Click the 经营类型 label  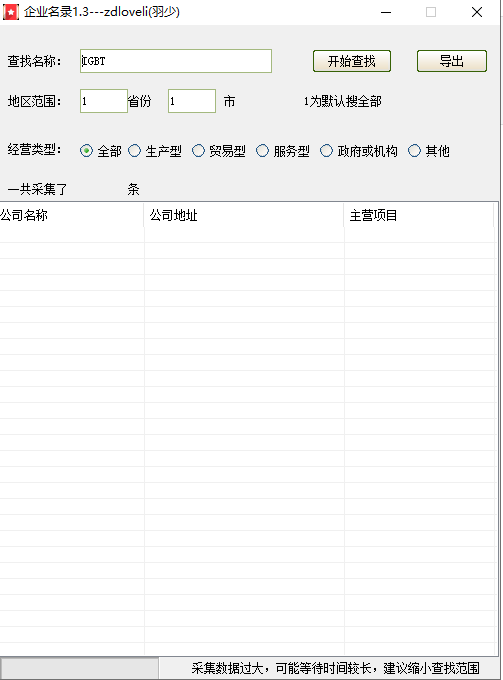(34, 150)
